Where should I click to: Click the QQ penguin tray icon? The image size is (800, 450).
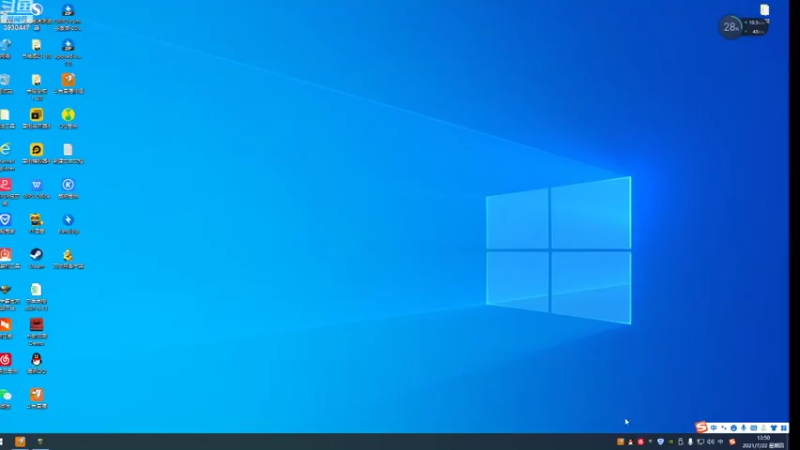[x=631, y=442]
